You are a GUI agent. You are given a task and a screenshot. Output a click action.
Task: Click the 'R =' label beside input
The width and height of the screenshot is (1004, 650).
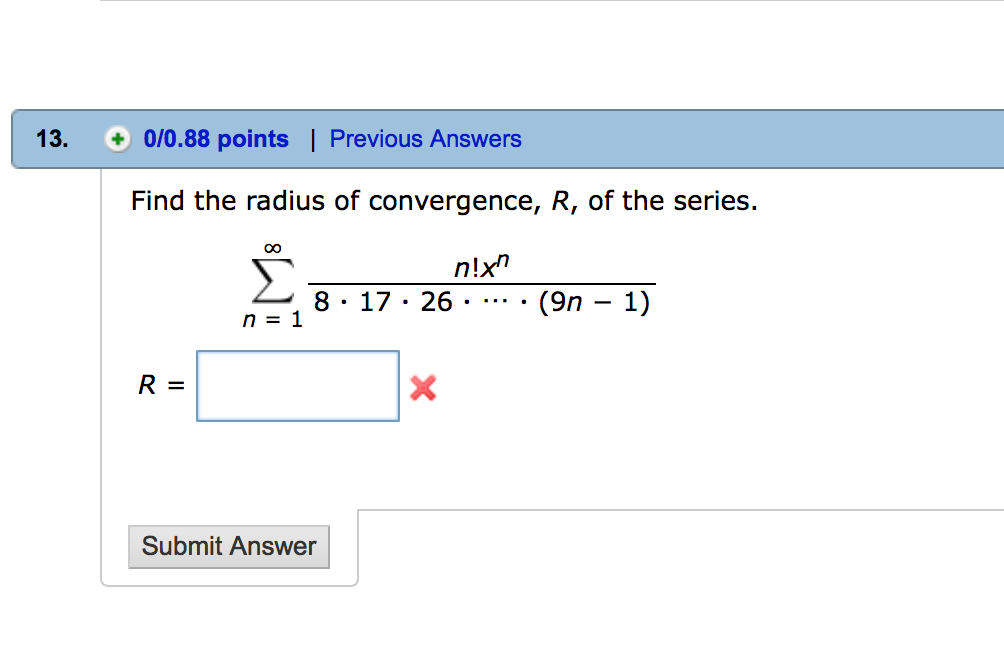[161, 385]
